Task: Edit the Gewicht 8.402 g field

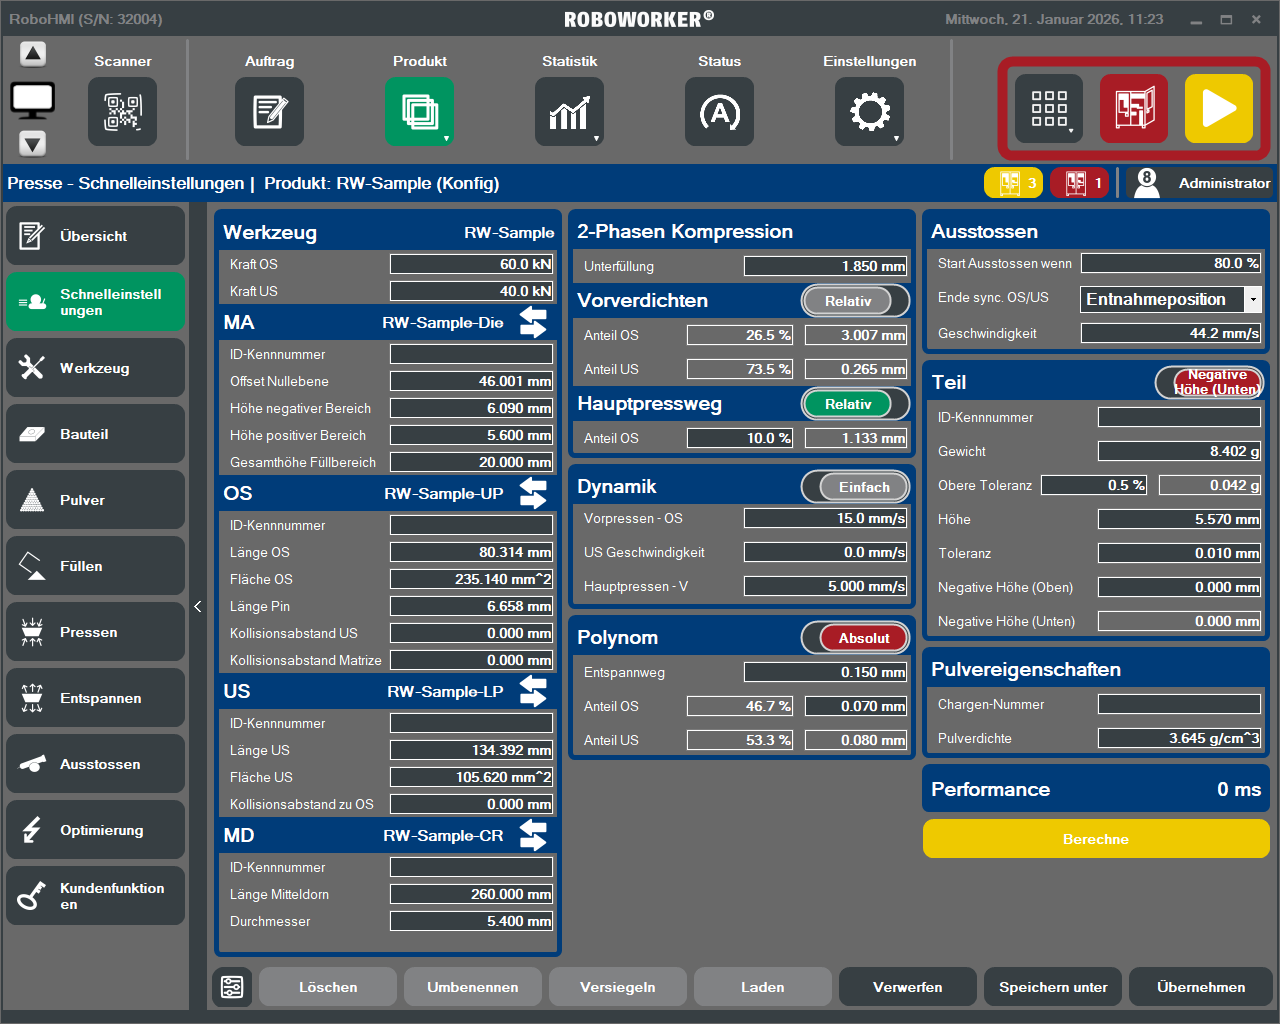Action: tap(1179, 451)
